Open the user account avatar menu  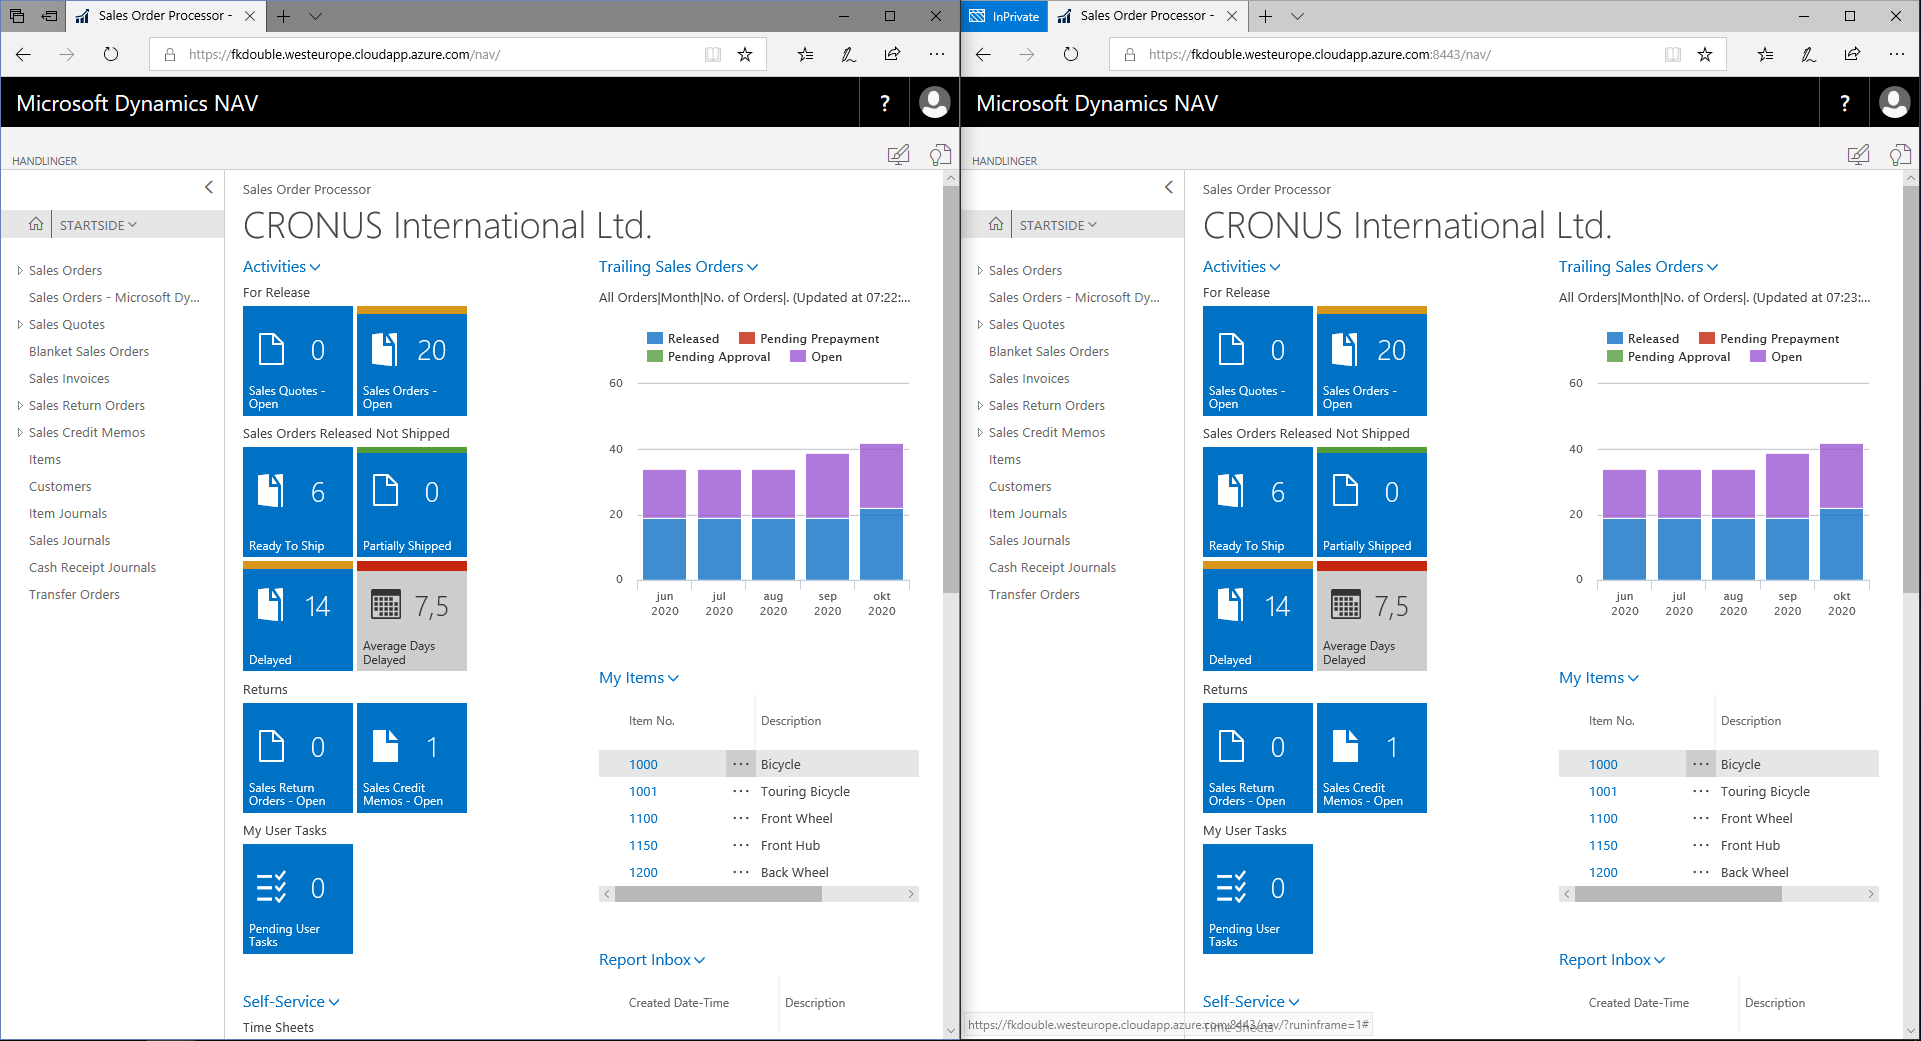(x=932, y=102)
